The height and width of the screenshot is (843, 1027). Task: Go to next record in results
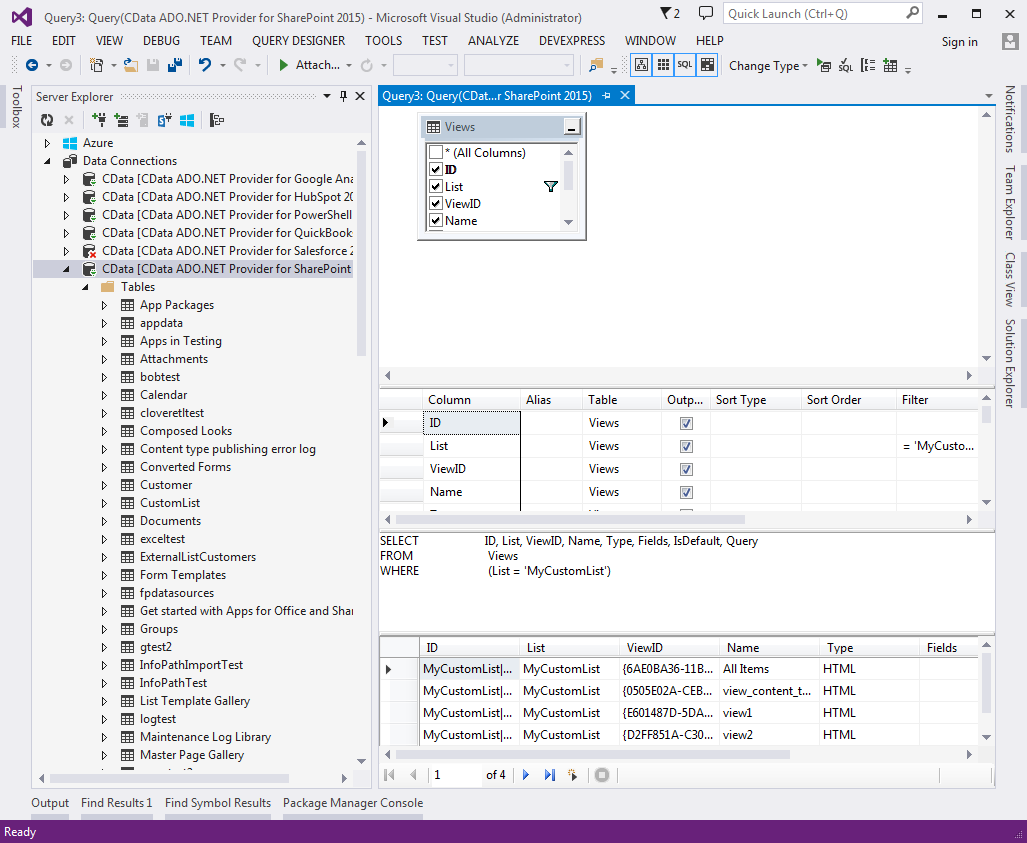click(526, 775)
